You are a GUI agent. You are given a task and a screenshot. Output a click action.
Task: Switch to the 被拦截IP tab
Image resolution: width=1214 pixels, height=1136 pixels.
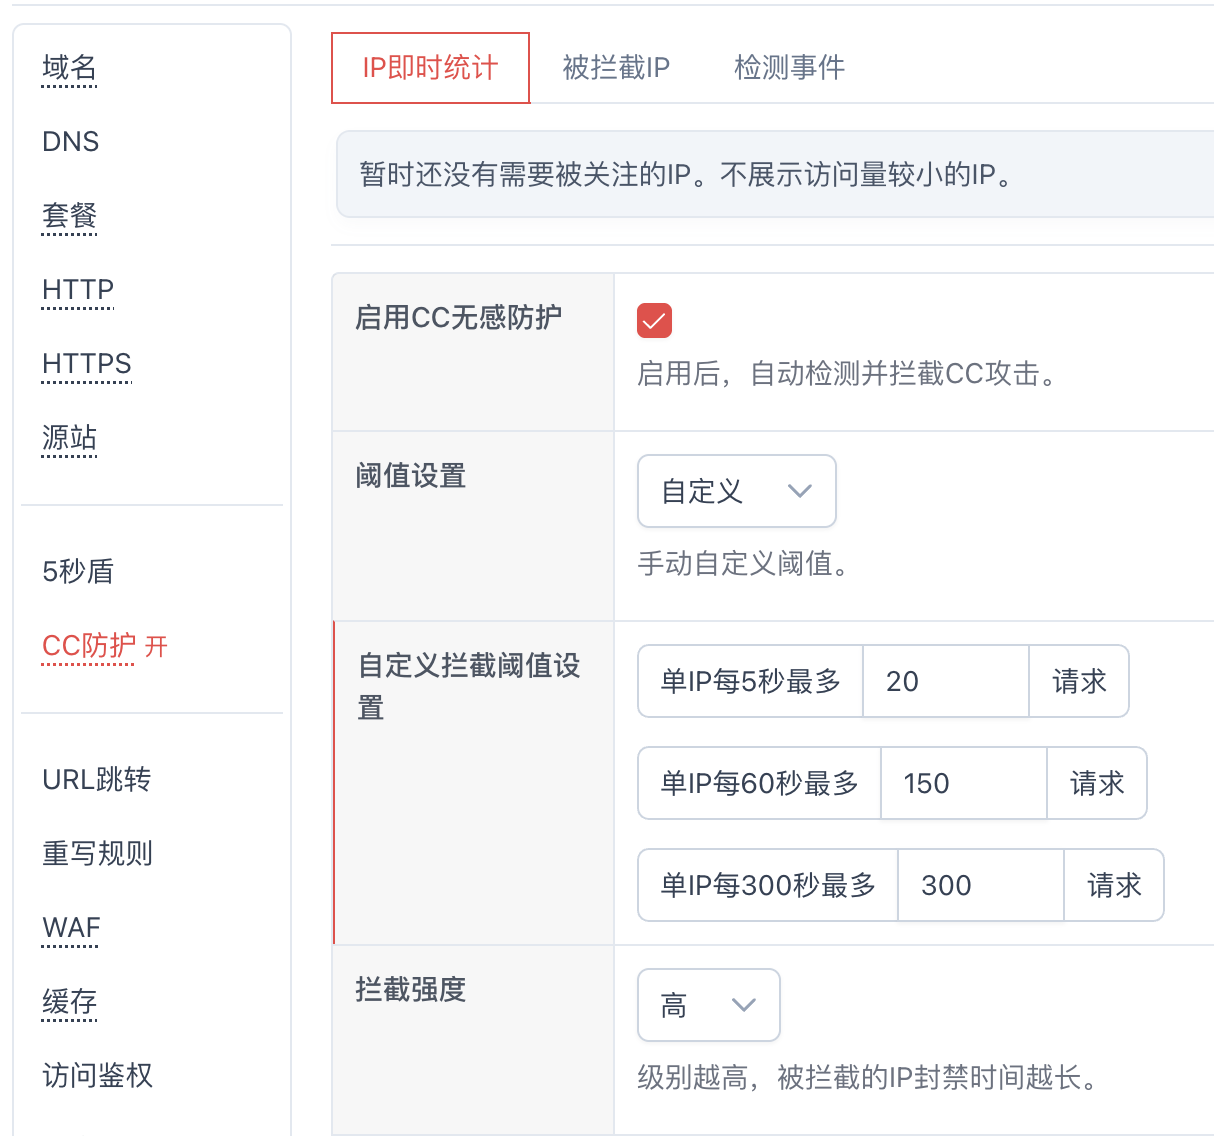(616, 68)
